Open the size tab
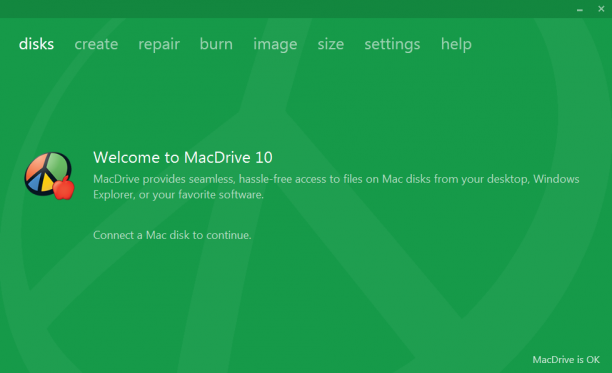The height and width of the screenshot is (373, 612). tap(331, 44)
